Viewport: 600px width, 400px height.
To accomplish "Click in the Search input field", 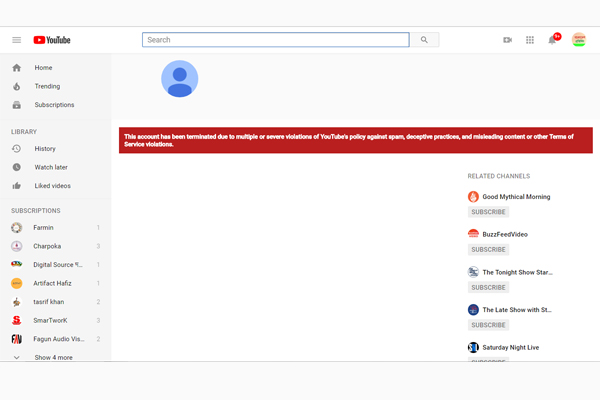I will point(275,40).
